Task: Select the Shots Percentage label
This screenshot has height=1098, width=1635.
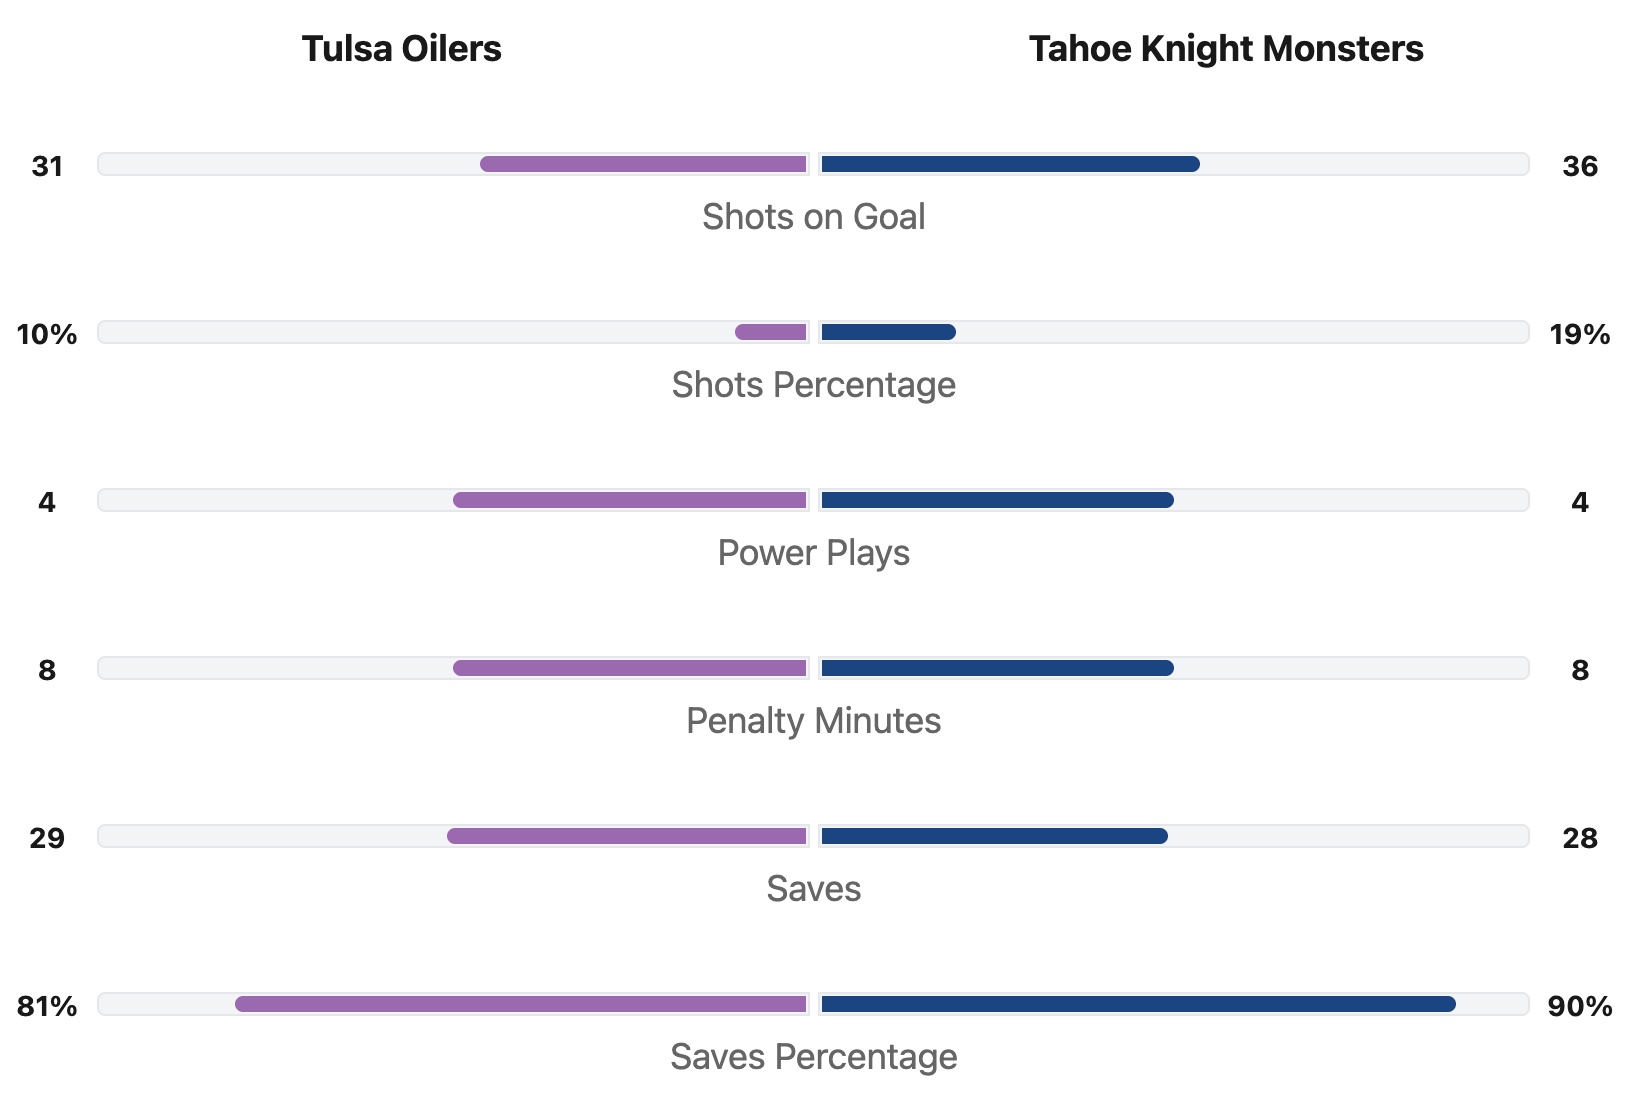Action: (x=813, y=385)
